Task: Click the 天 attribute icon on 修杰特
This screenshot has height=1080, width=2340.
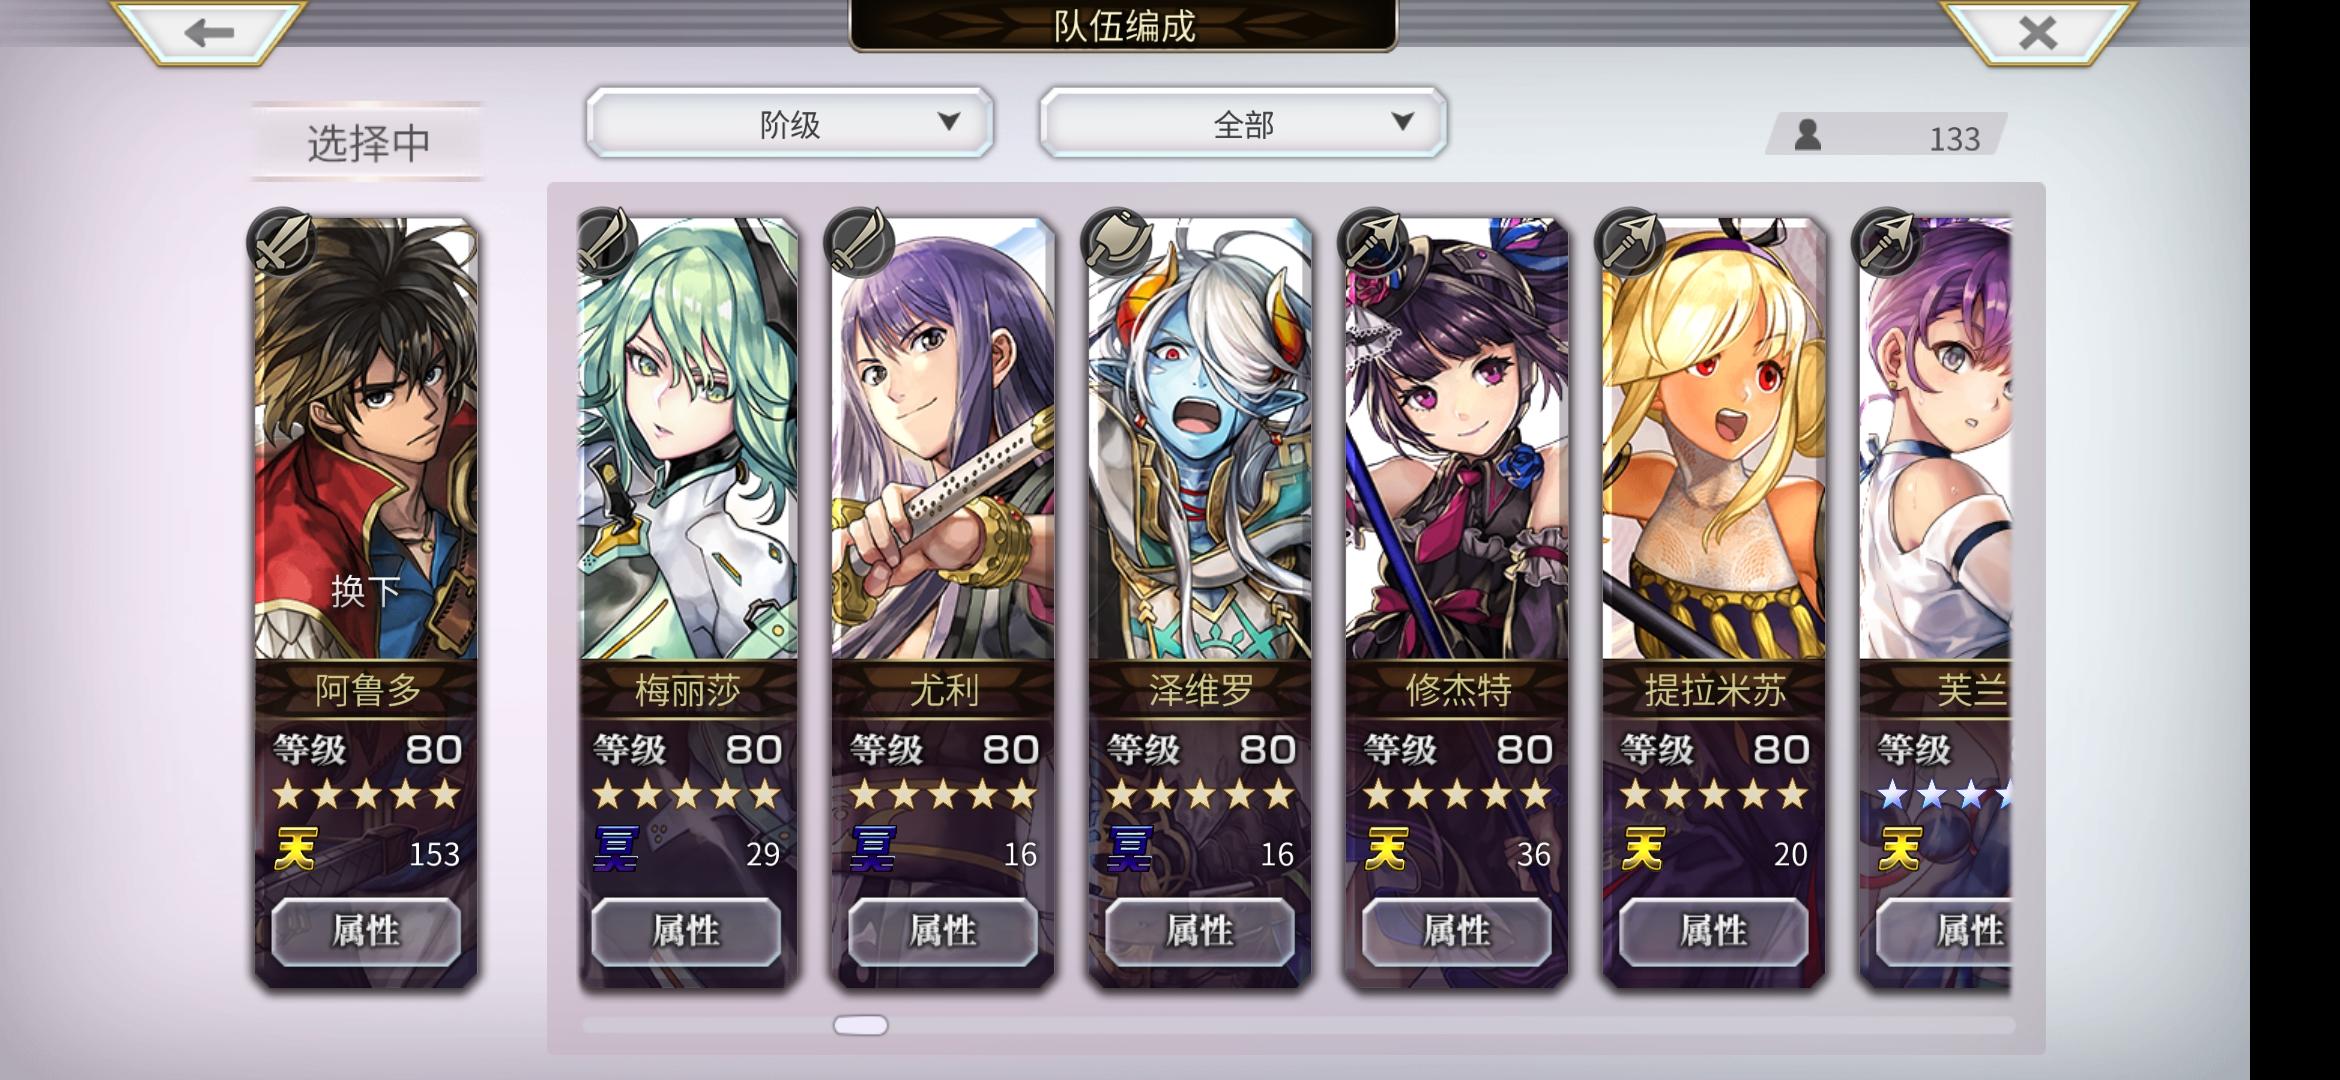Action: pos(1386,850)
